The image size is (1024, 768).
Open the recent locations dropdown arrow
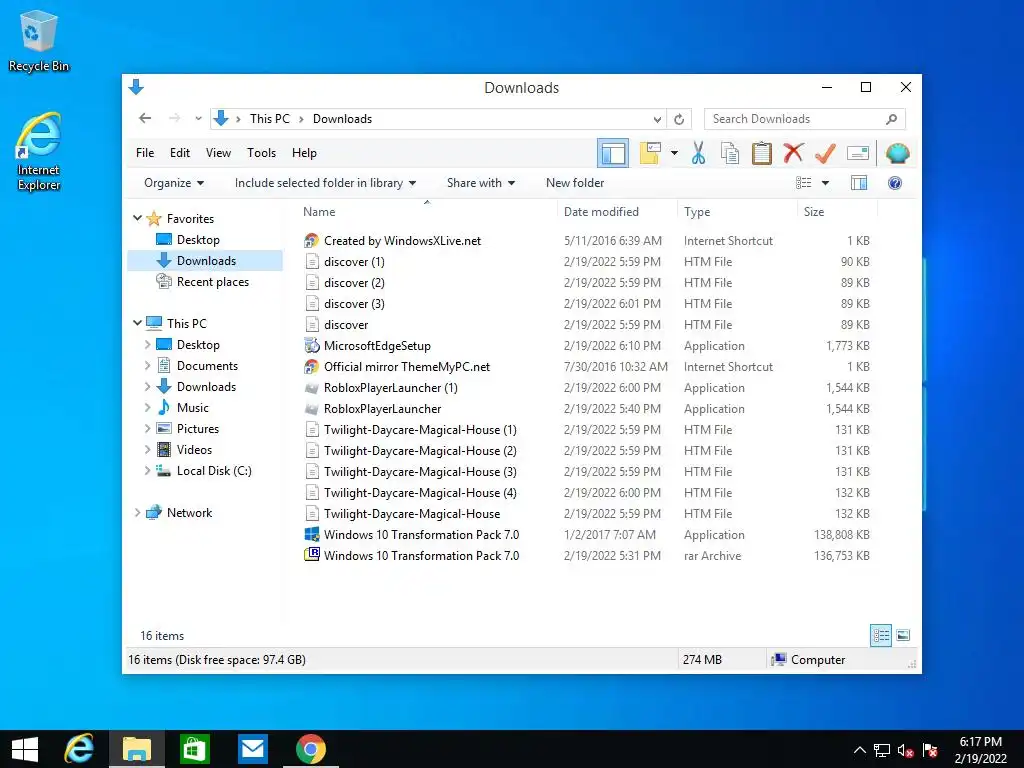[198, 119]
